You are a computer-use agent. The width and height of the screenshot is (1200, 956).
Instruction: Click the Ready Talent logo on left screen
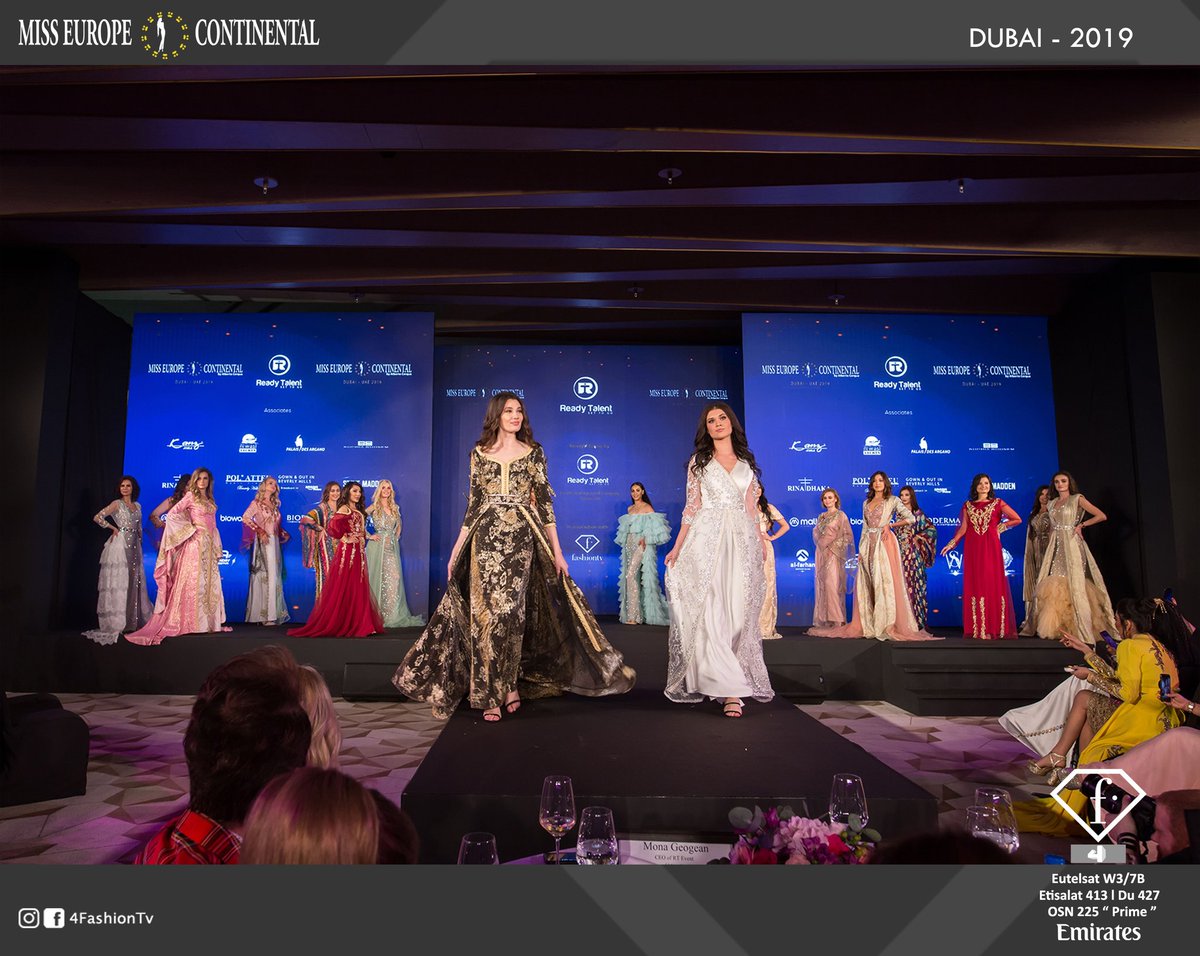(x=279, y=371)
